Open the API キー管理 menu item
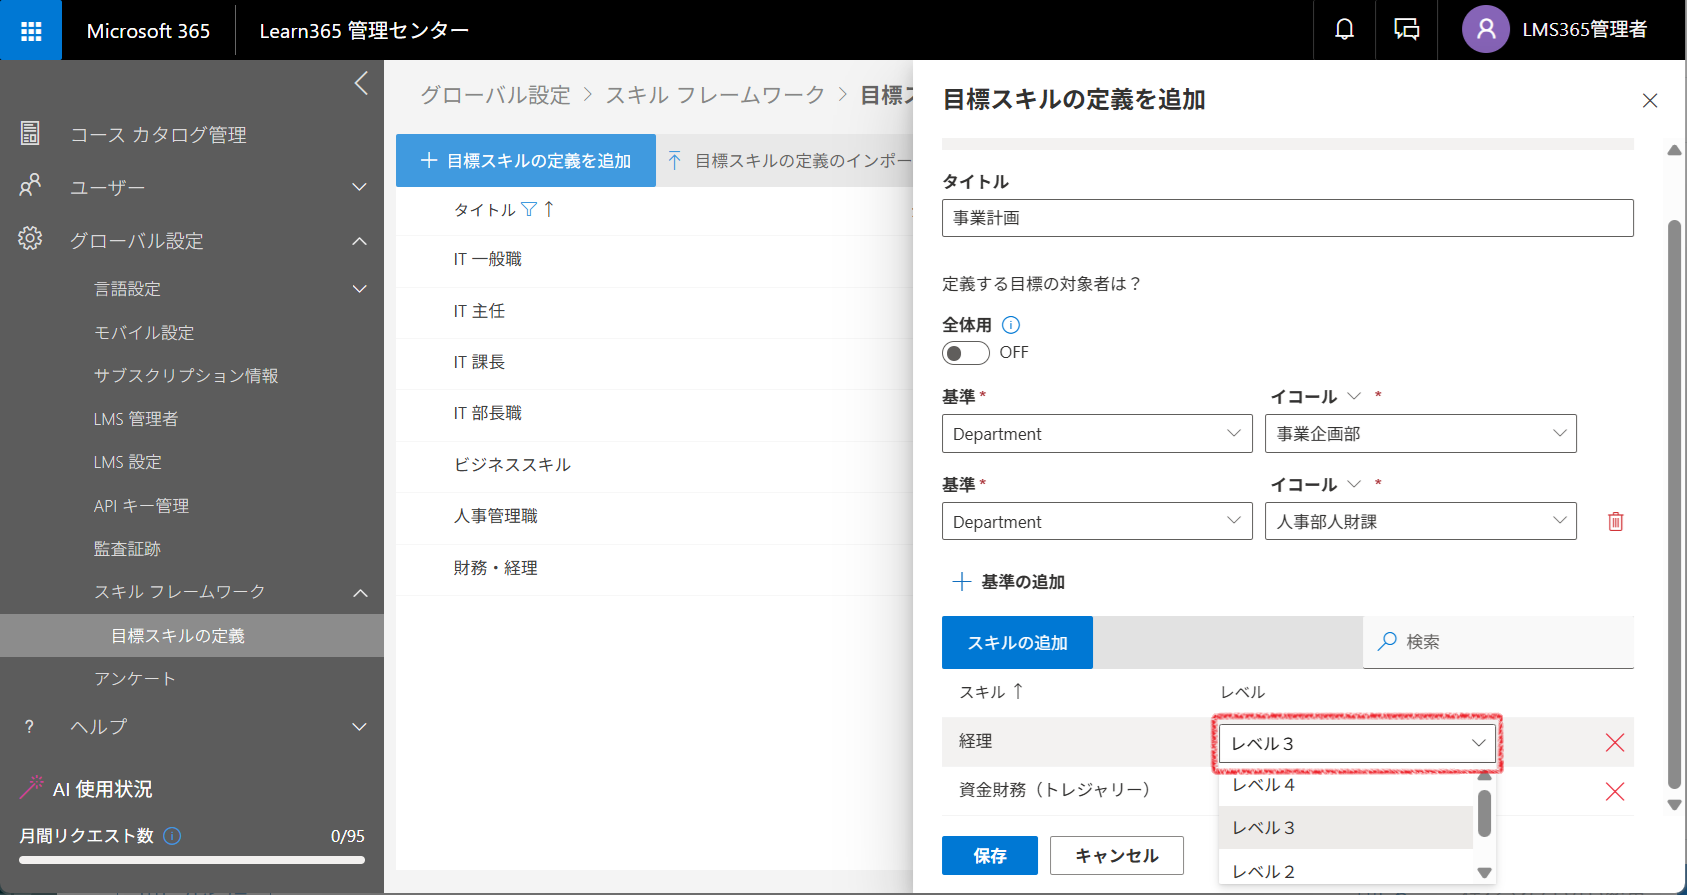 [141, 506]
